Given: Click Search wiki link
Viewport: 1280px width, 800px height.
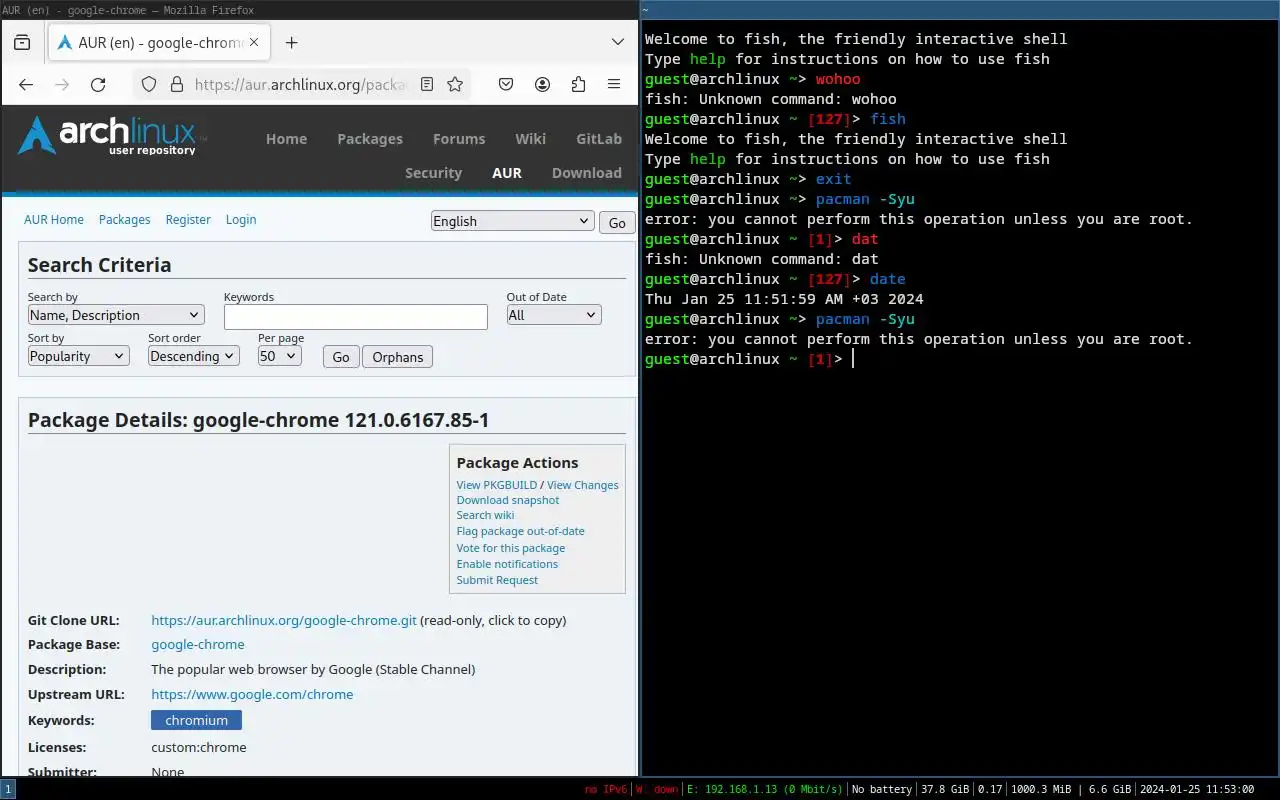Looking at the screenshot, I should point(485,515).
